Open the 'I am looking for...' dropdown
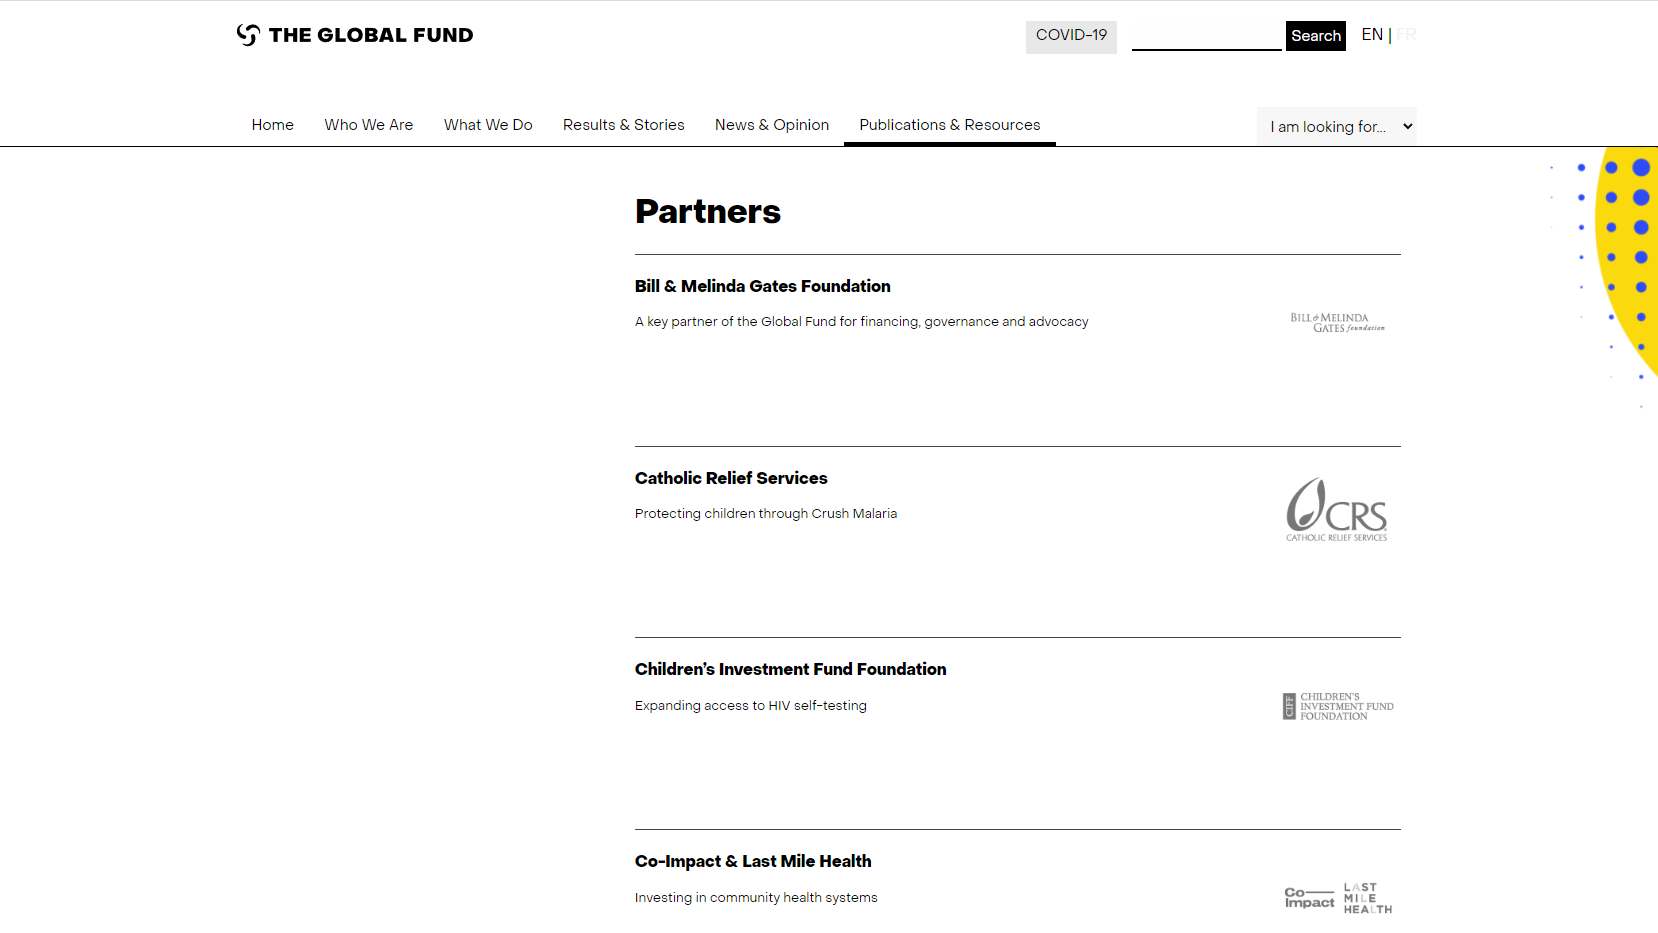Viewport: 1658px width, 933px height. click(x=1337, y=126)
